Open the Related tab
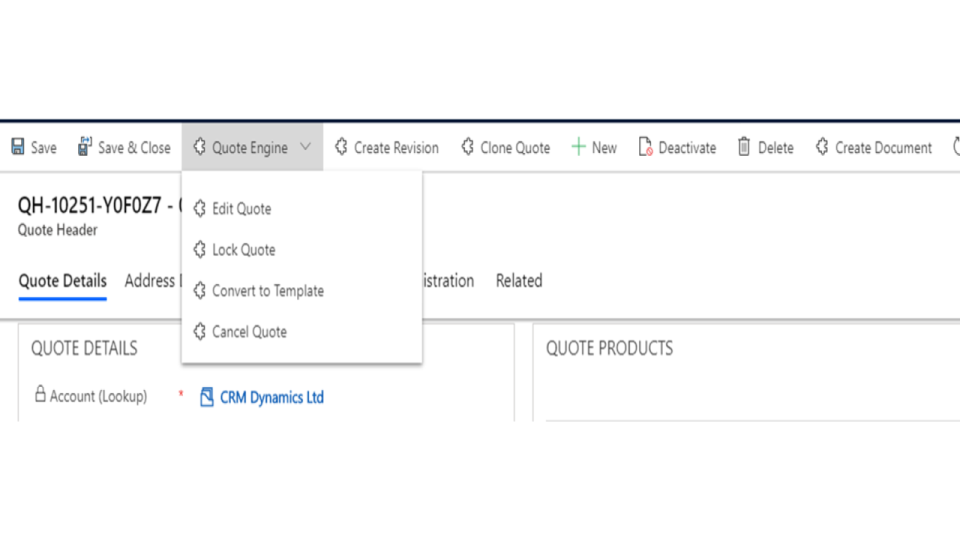 tap(519, 281)
